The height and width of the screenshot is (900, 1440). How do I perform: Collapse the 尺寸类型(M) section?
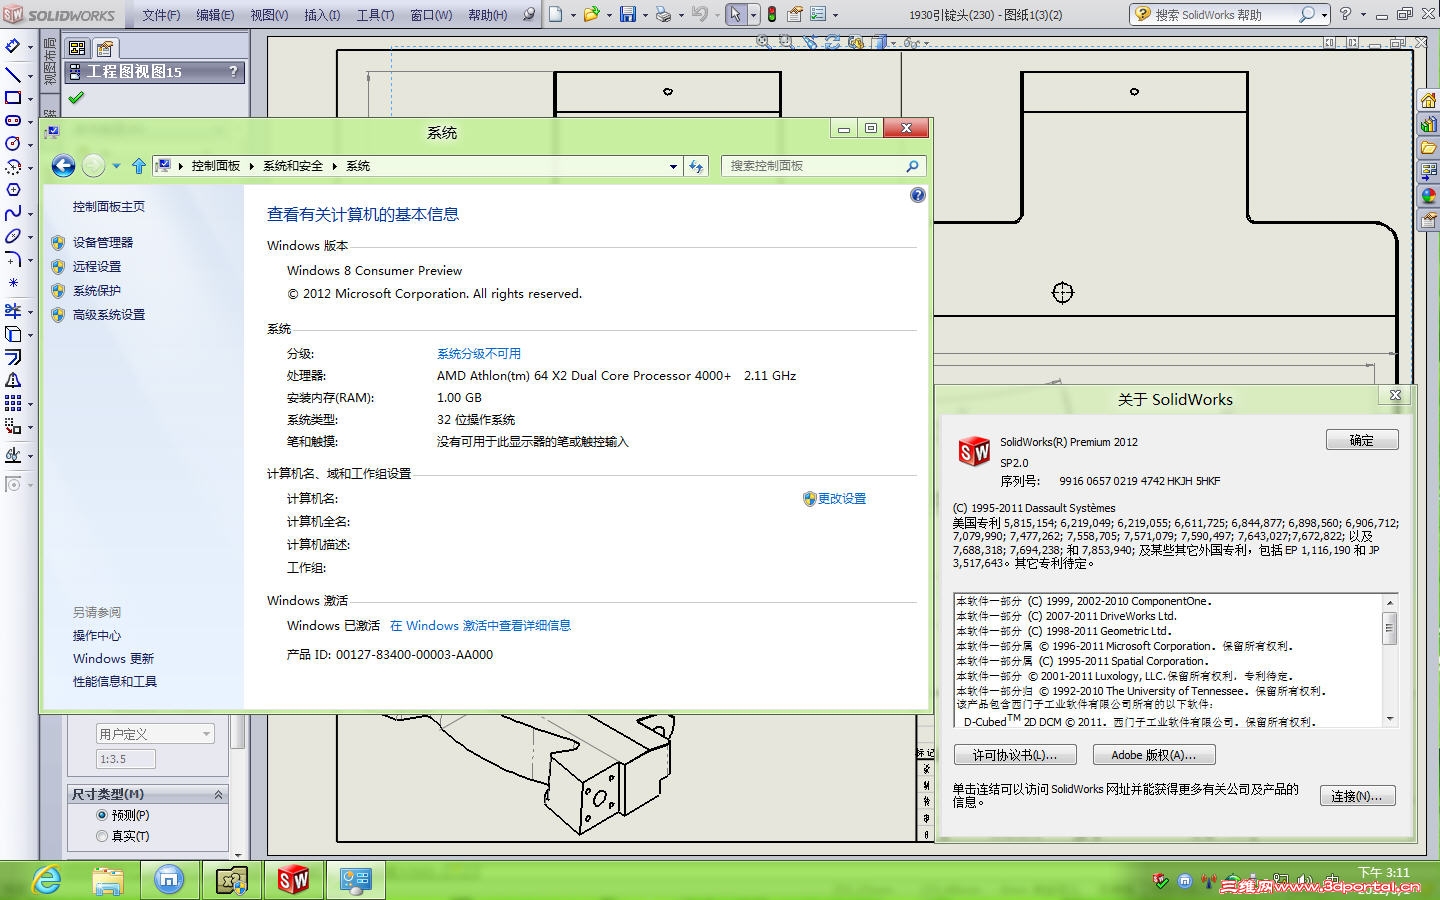click(218, 794)
